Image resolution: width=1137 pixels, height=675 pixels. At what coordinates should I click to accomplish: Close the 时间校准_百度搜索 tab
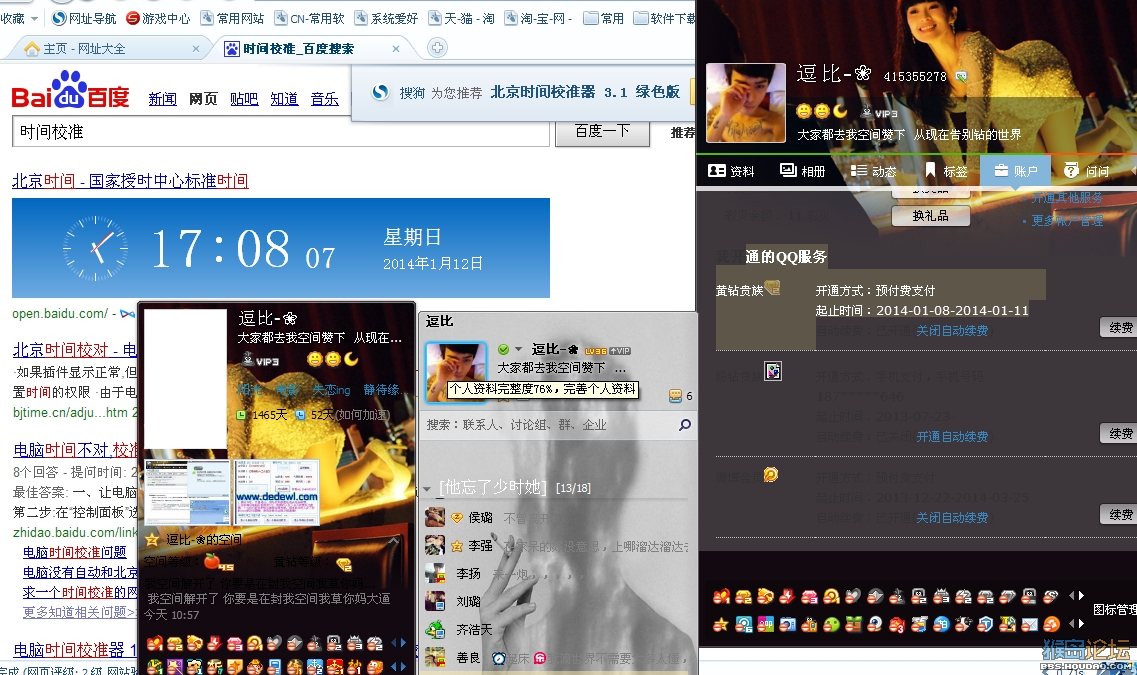tap(396, 49)
